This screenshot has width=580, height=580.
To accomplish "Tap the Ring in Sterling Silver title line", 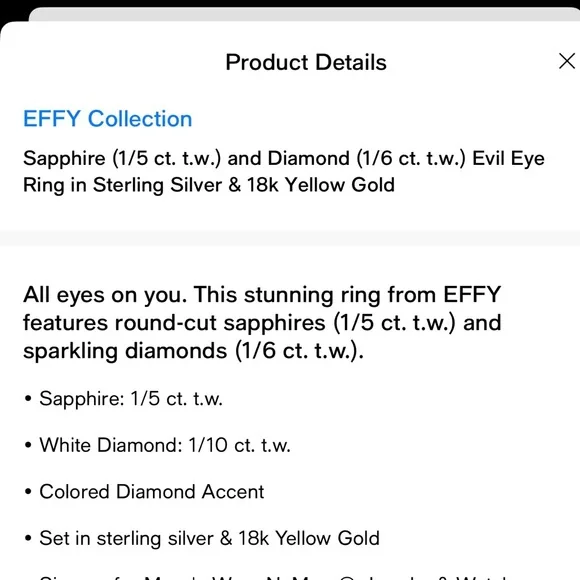I will coord(209,185).
